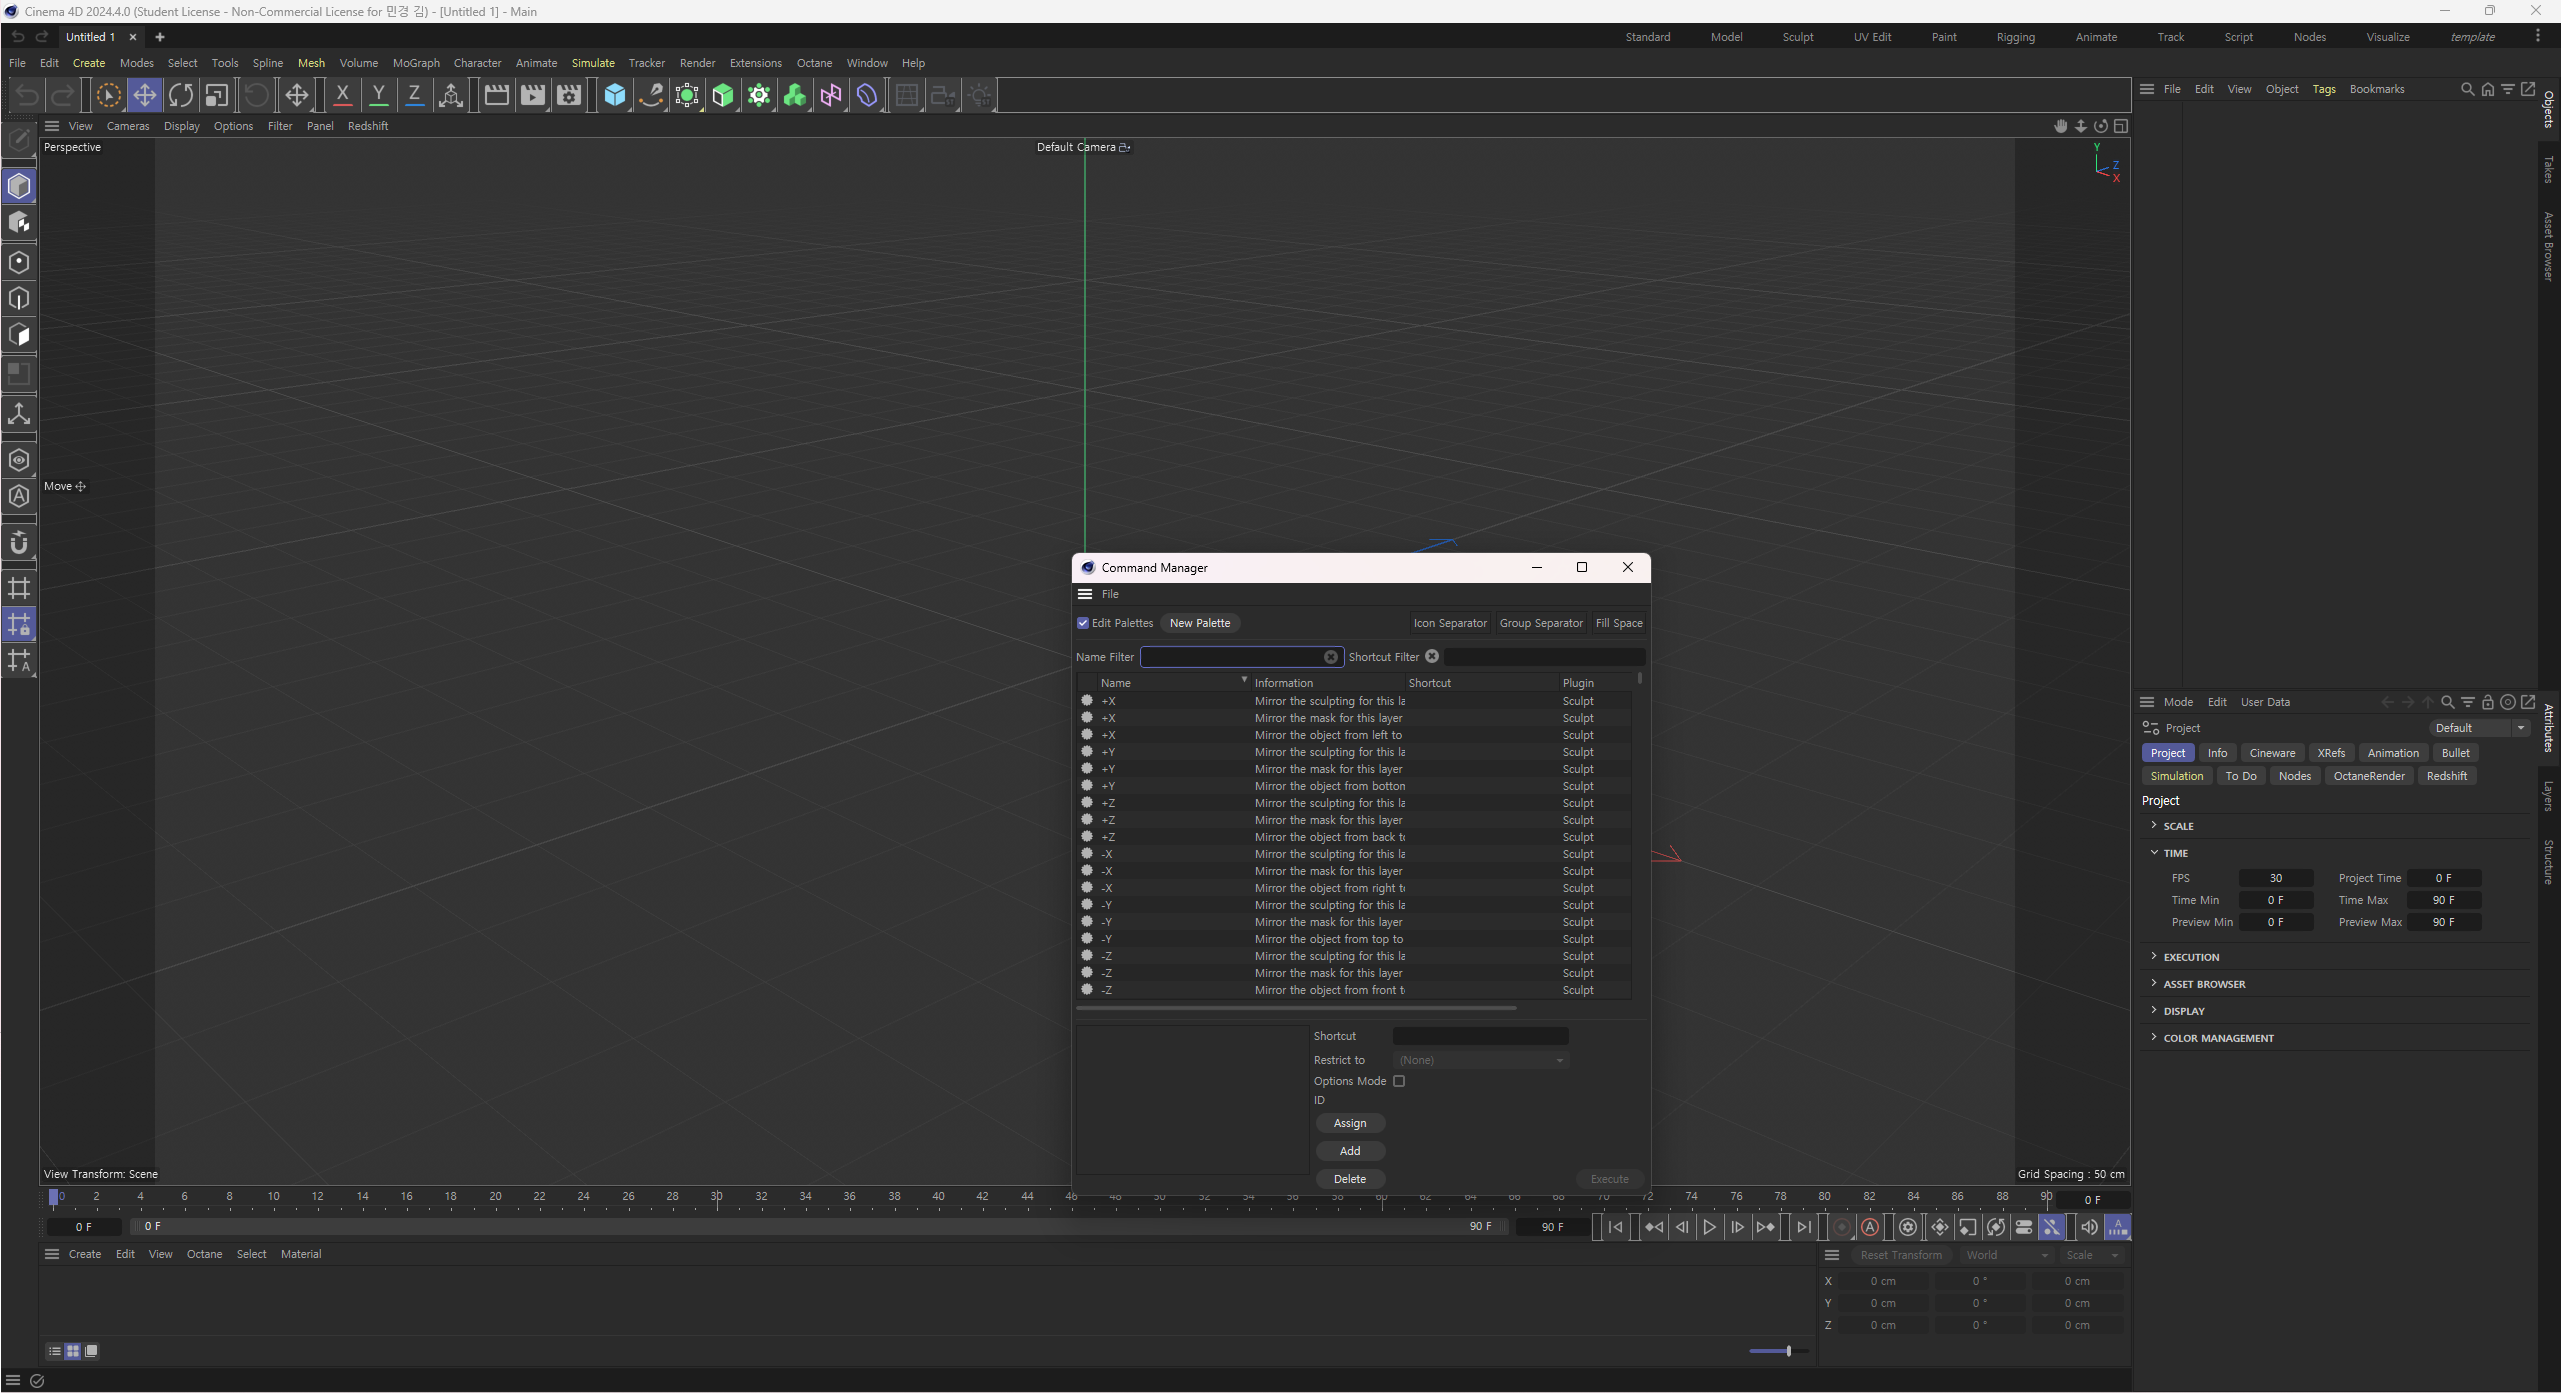Select the Rotate tool icon
The image size is (2561, 1393).
click(x=180, y=95)
